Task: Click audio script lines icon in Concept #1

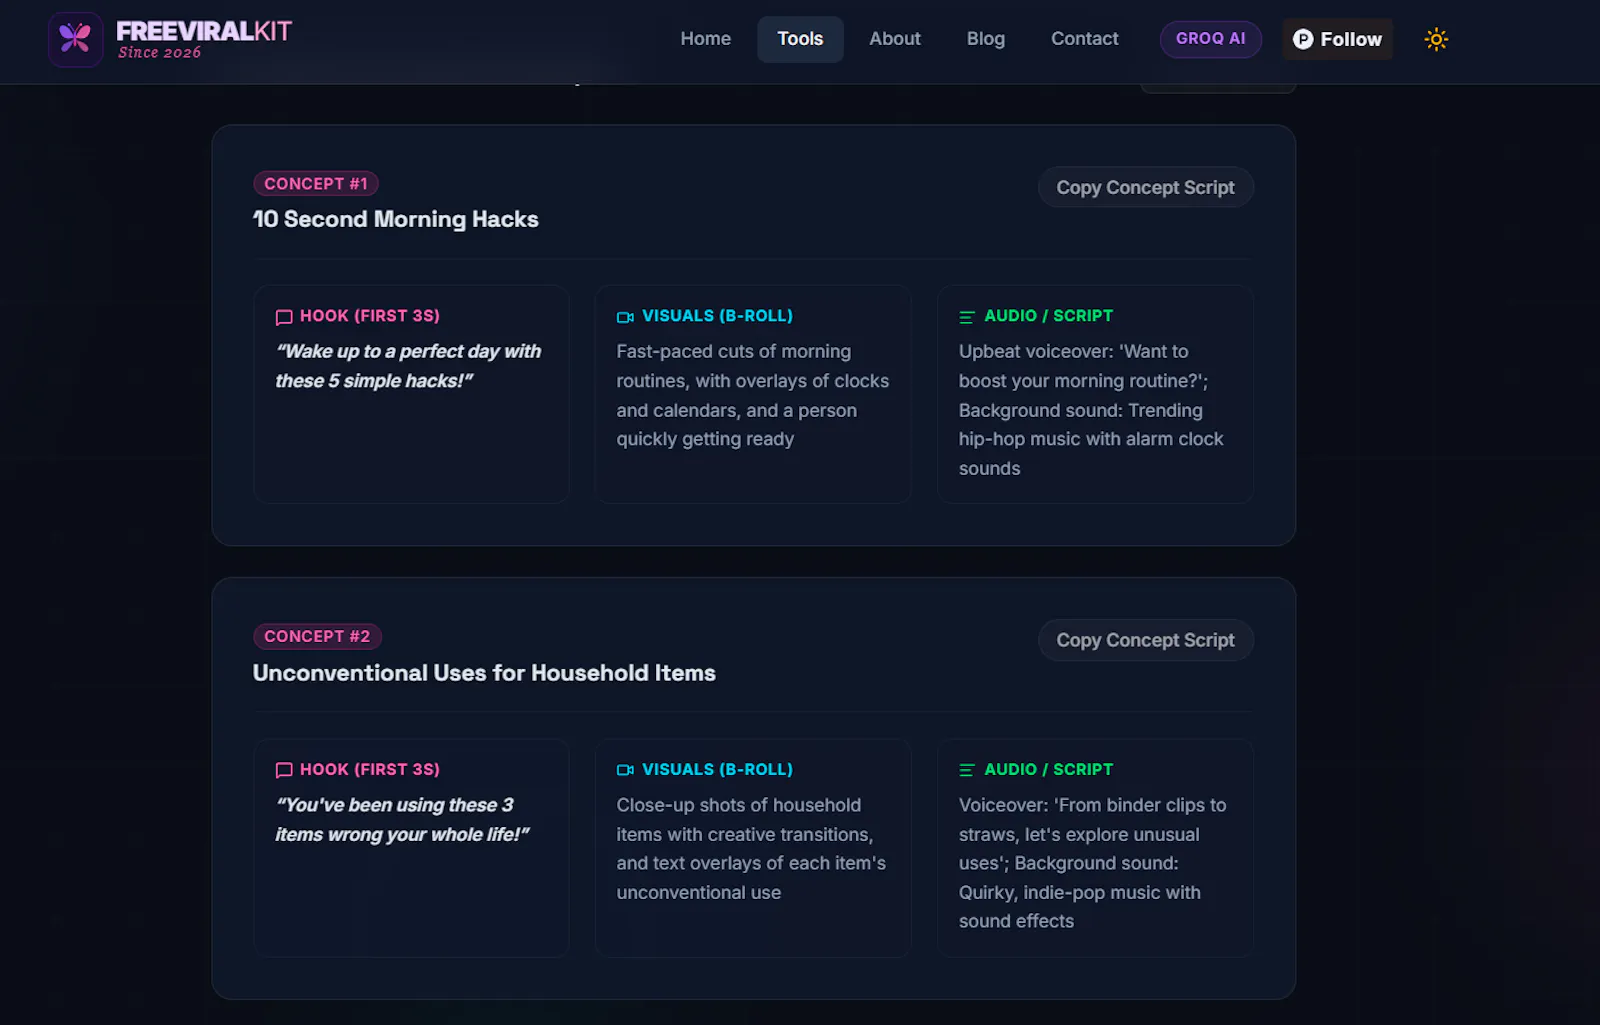Action: click(967, 317)
